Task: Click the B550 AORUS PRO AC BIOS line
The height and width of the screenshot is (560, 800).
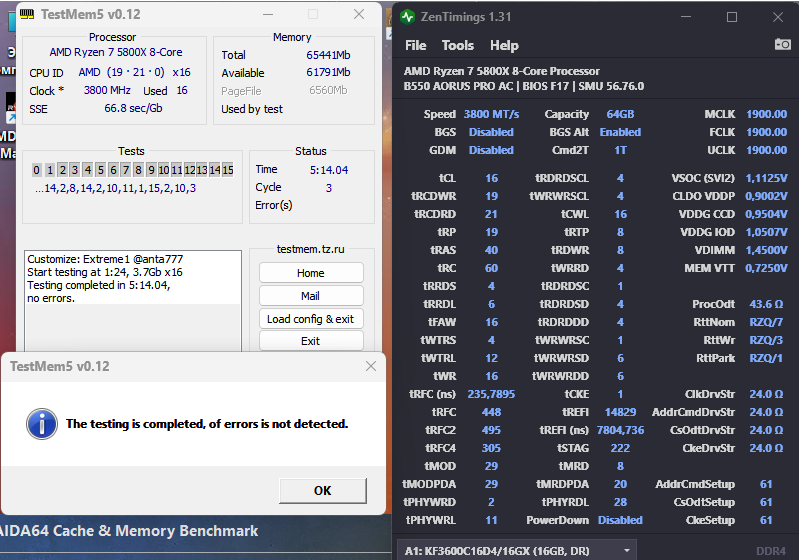Action: click(x=524, y=86)
